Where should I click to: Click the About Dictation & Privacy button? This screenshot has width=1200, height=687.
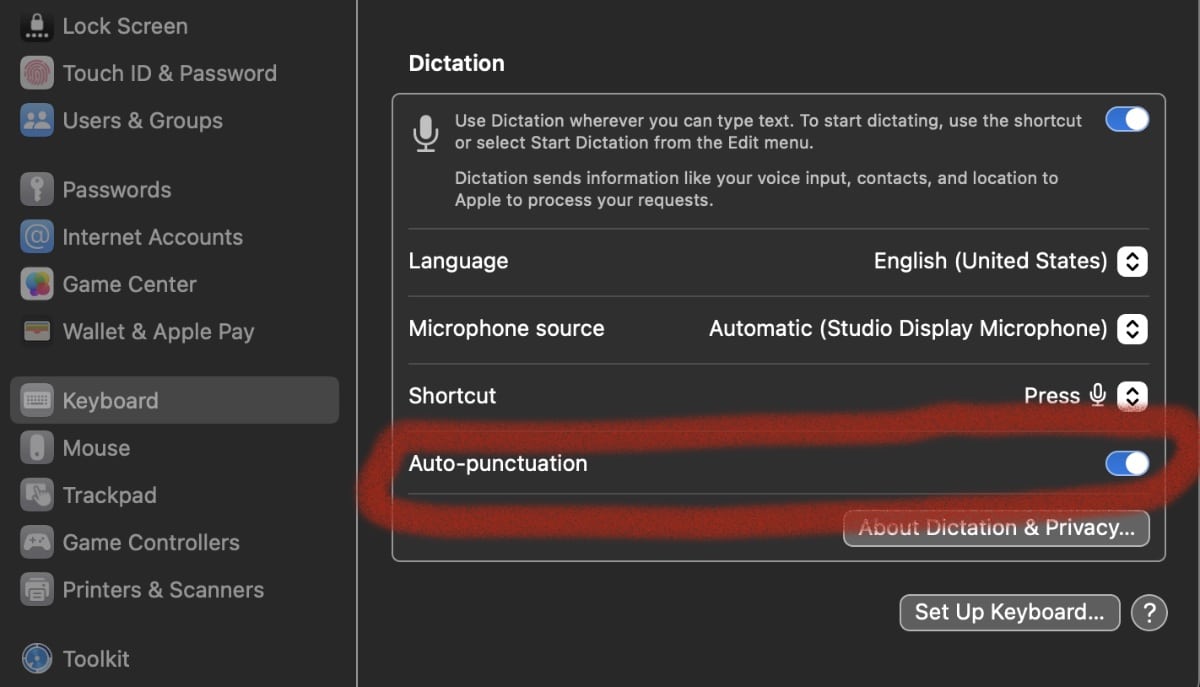(996, 528)
